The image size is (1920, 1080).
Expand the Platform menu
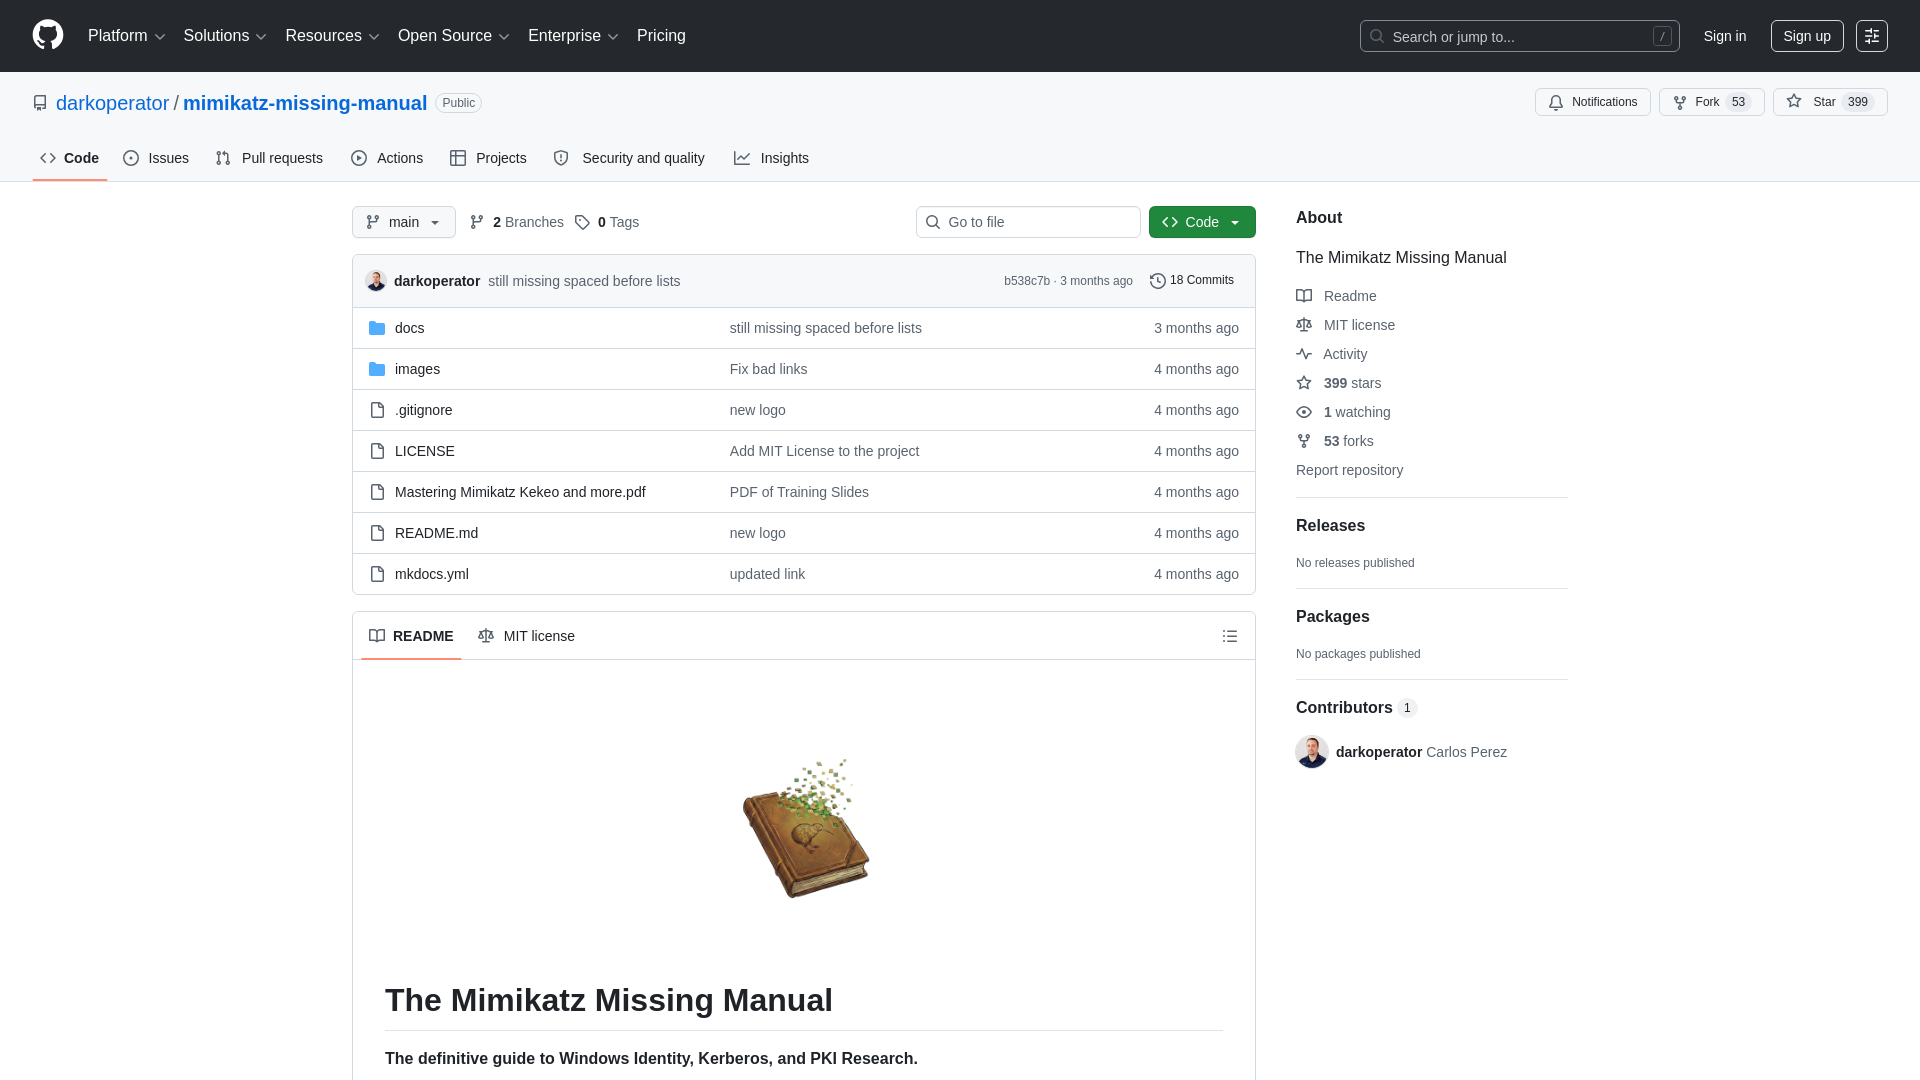[127, 36]
